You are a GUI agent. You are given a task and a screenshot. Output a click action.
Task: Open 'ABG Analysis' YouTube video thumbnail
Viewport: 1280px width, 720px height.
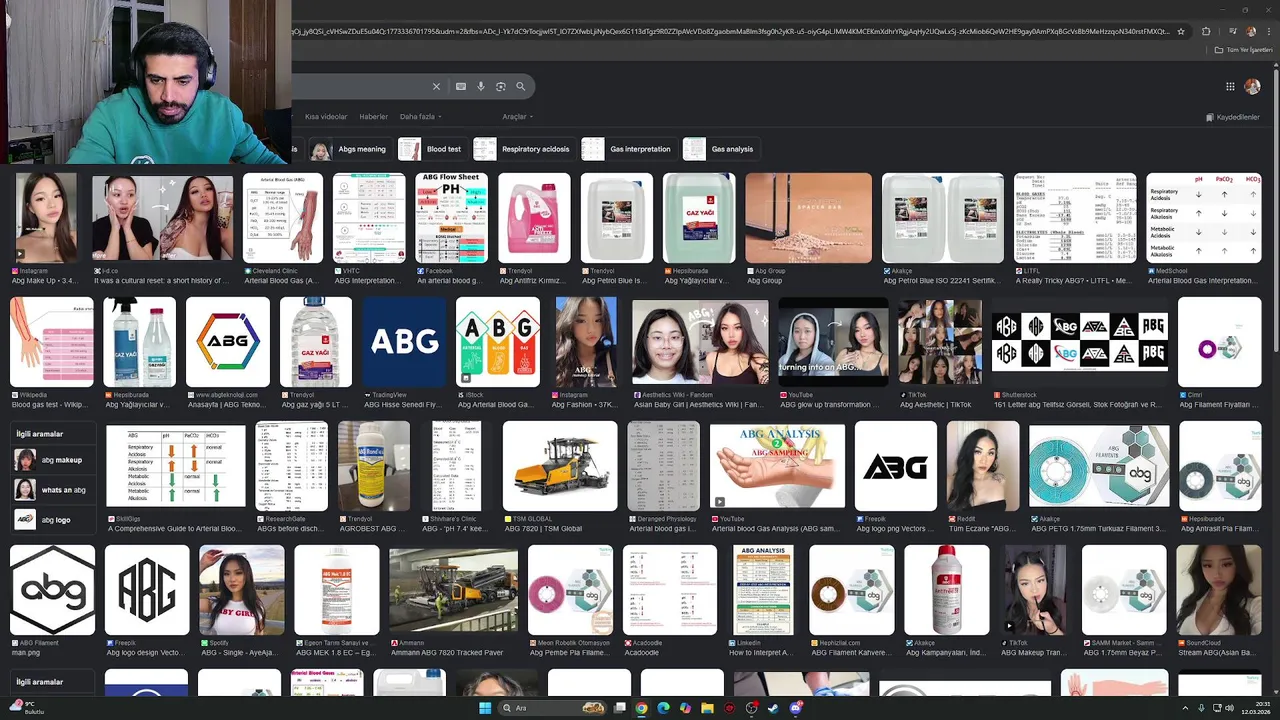(777, 466)
